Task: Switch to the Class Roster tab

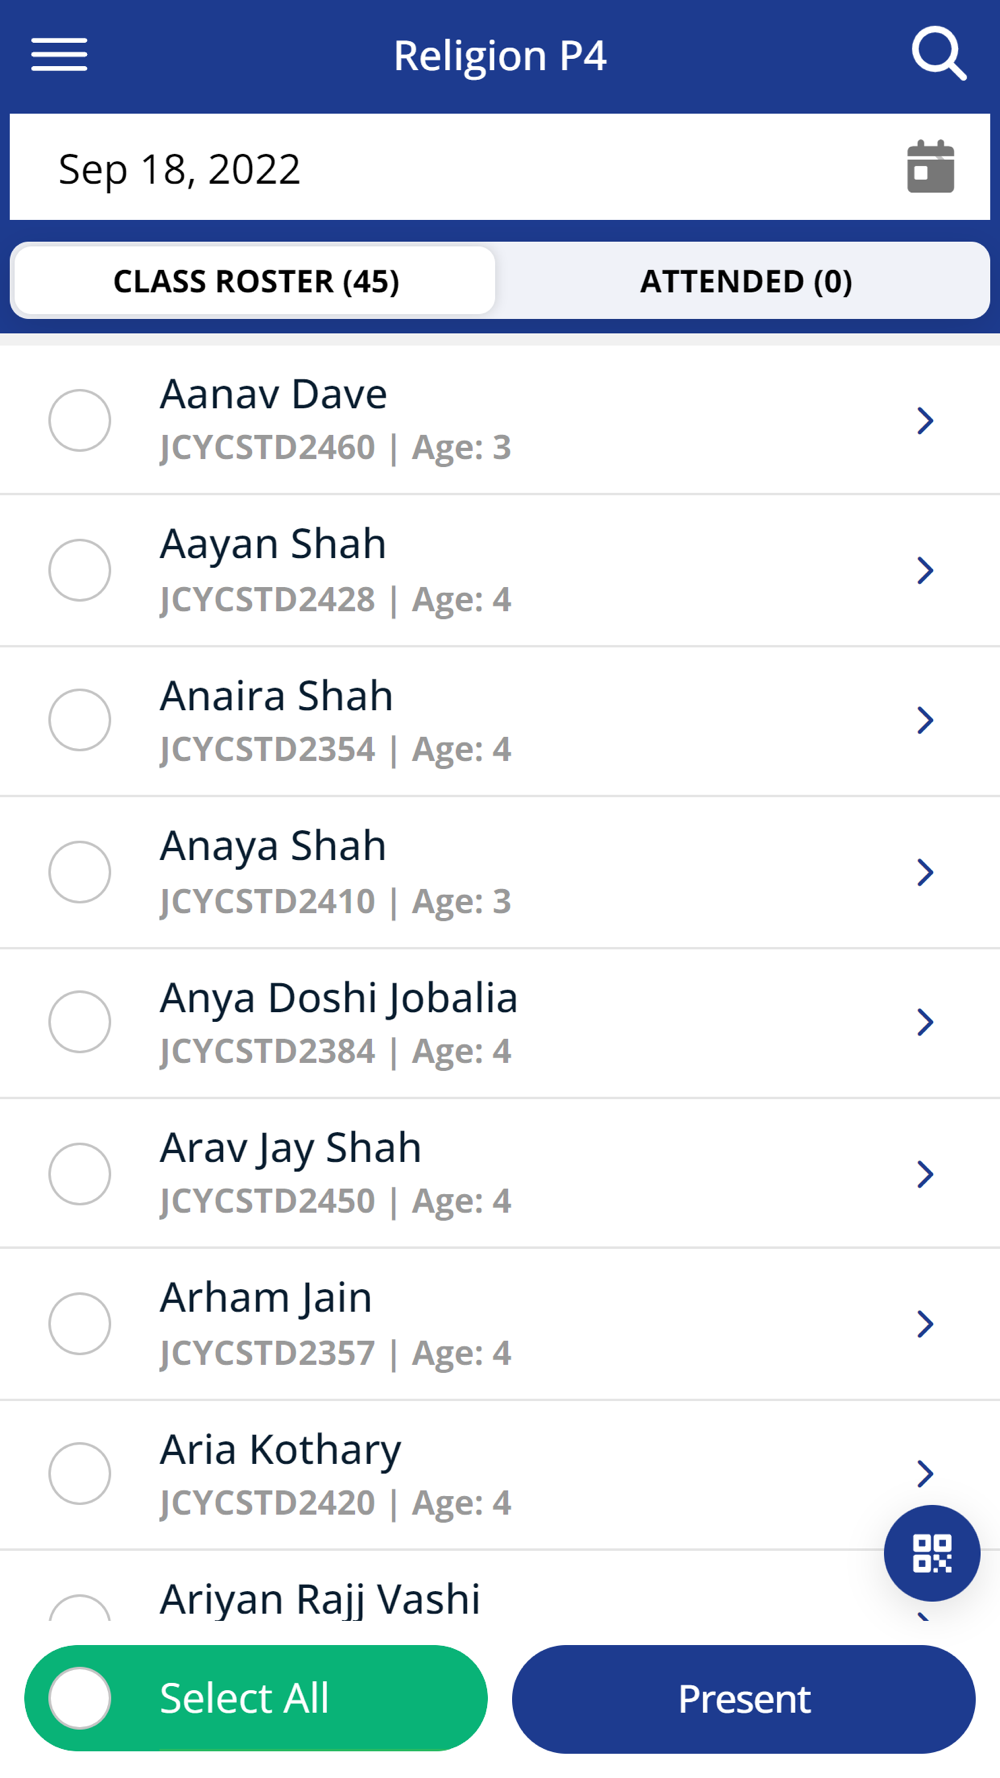Action: tap(255, 281)
